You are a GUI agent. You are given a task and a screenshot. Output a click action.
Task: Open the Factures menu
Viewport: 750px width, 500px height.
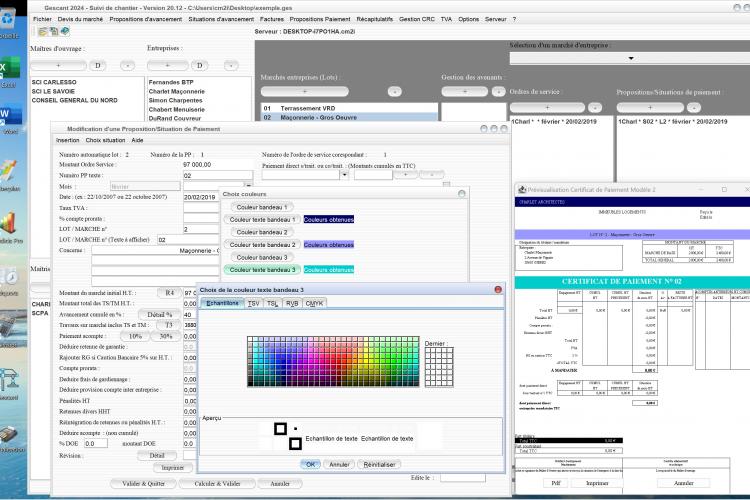pos(272,19)
